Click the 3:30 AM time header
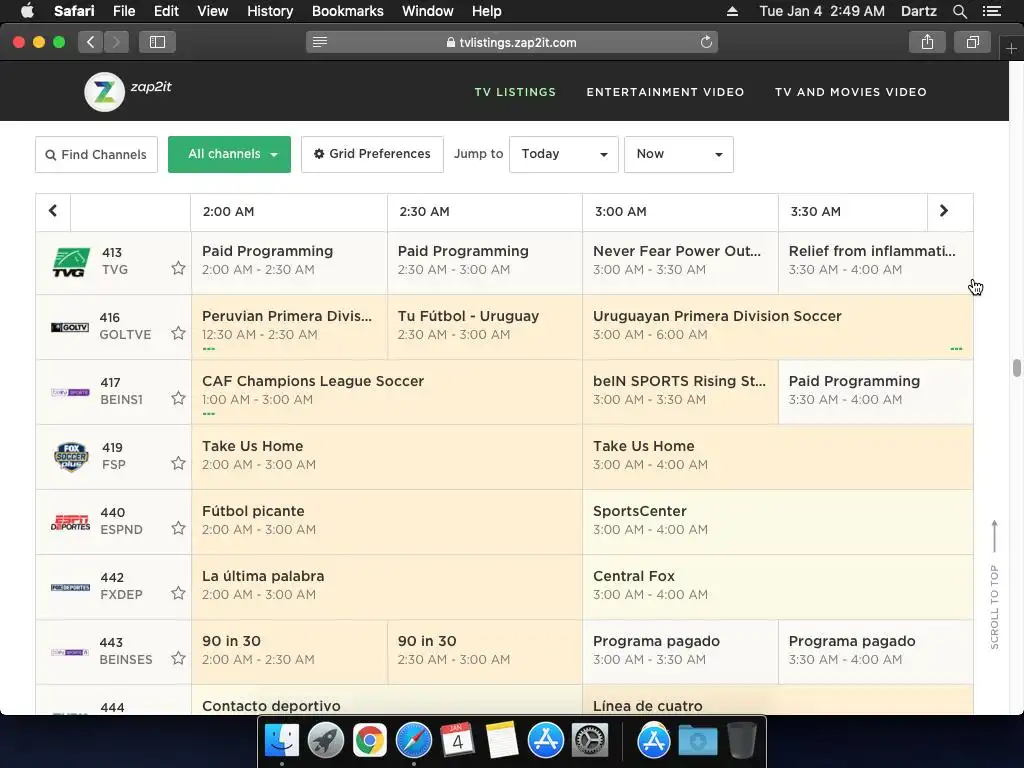Image resolution: width=1024 pixels, height=768 pixels. [x=816, y=212]
